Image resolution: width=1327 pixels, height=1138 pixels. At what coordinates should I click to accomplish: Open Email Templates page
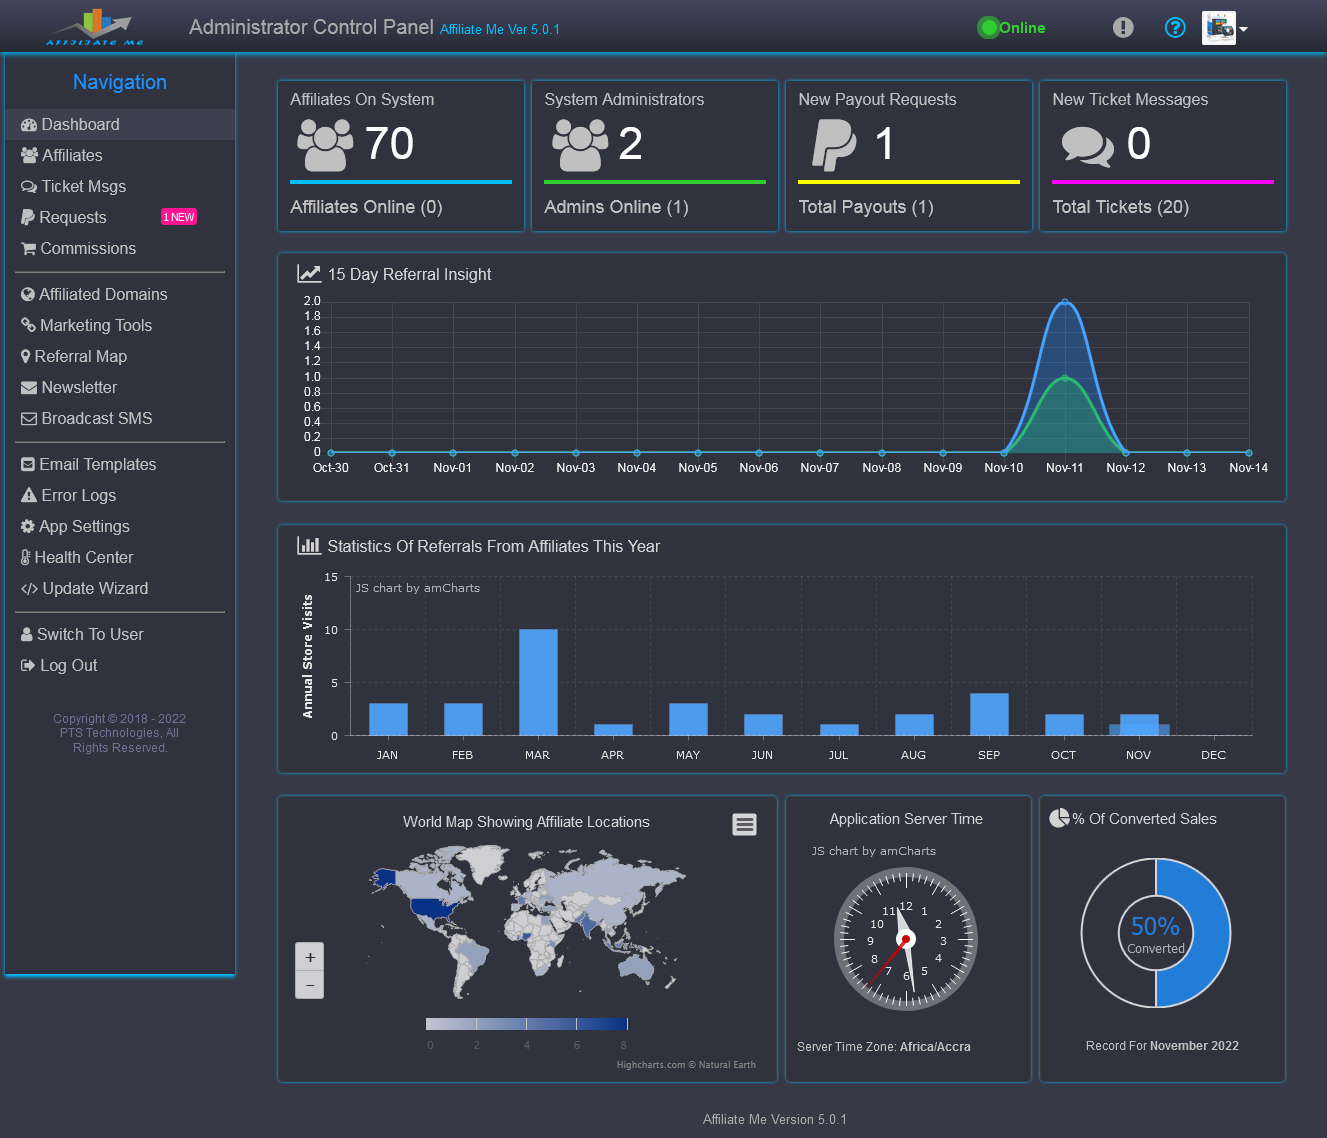[98, 464]
